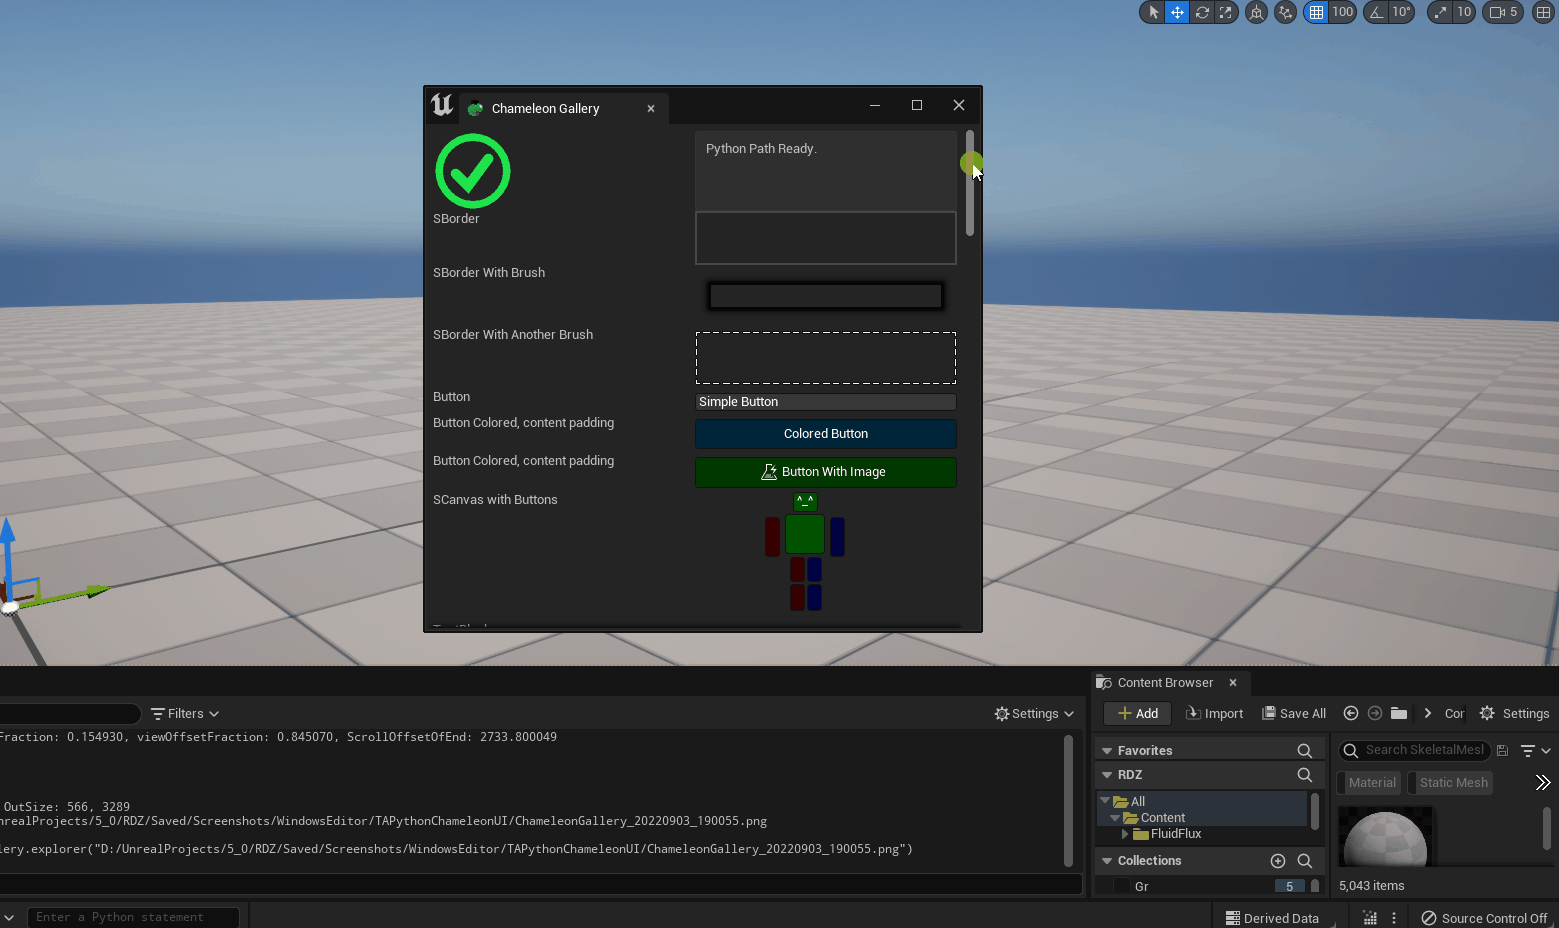
Task: Search in RDZ folders
Action: click(1304, 775)
